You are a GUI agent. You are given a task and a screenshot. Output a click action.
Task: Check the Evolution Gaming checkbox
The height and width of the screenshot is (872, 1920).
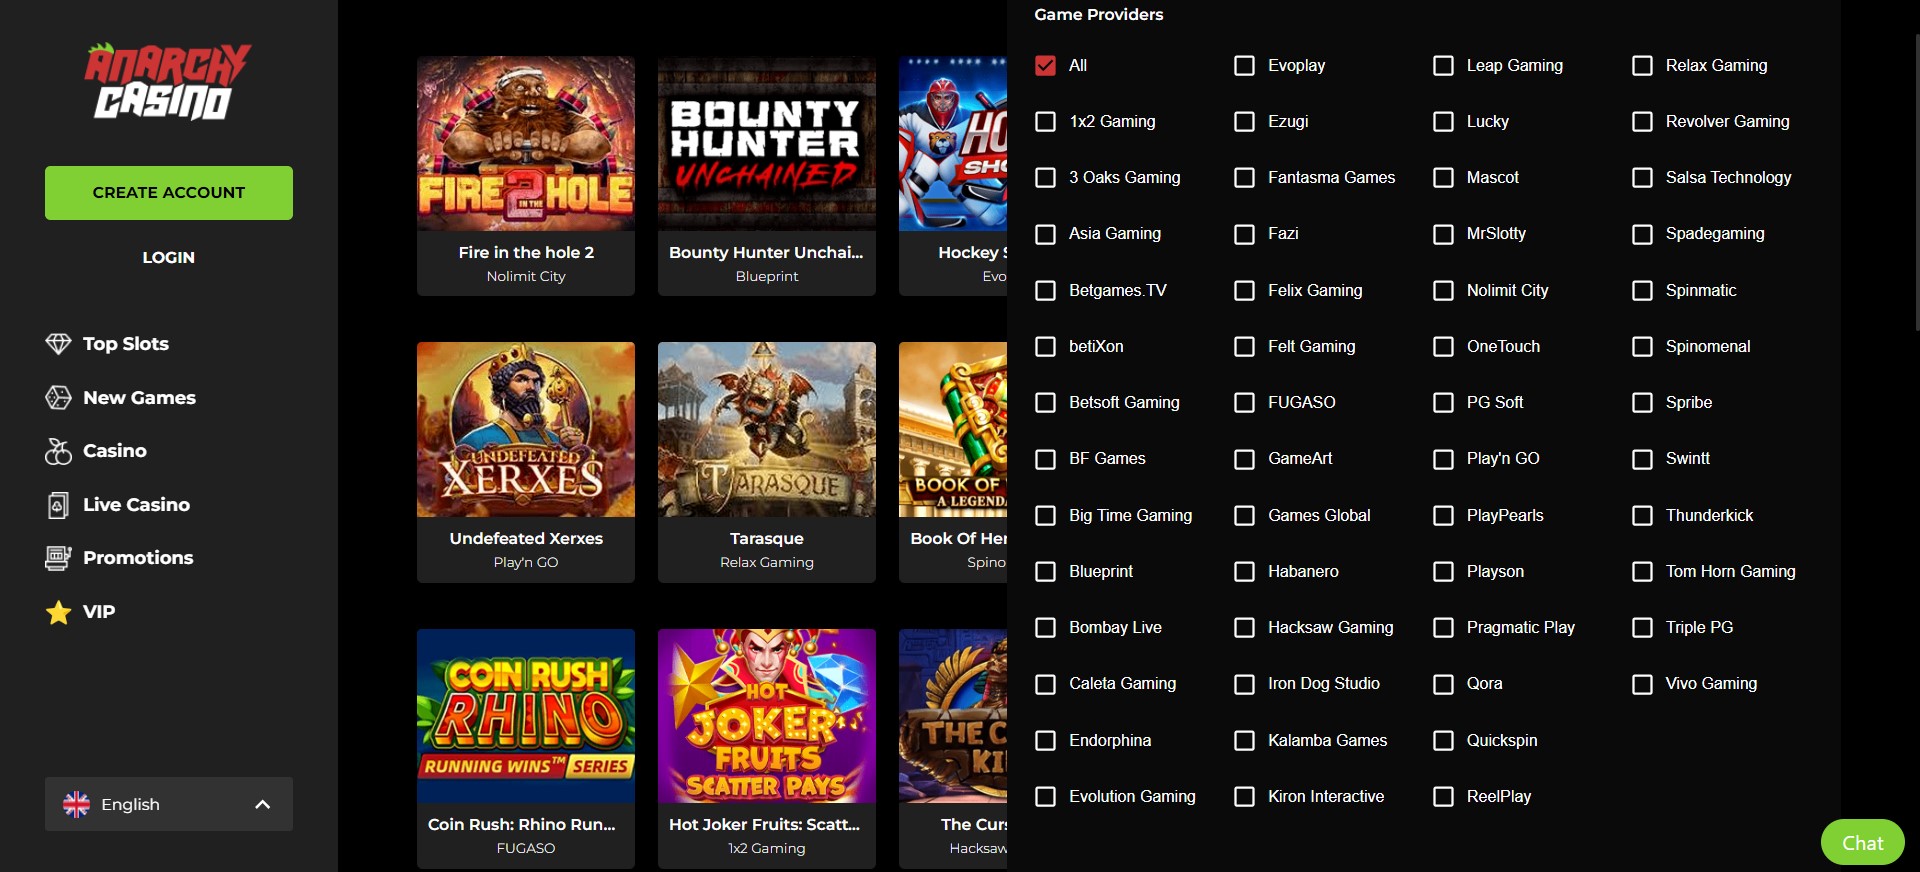point(1046,796)
